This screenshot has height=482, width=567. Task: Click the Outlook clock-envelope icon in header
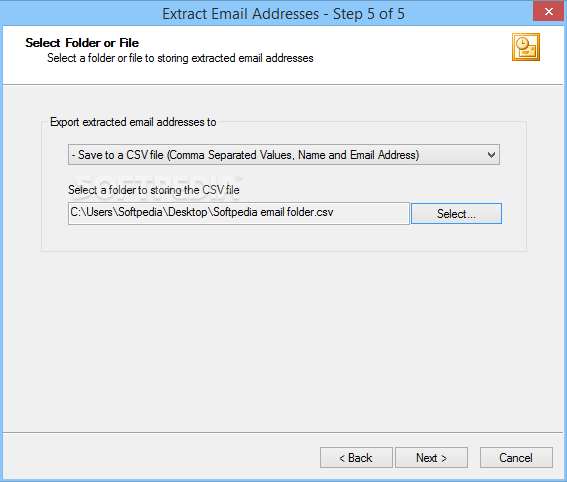tap(526, 47)
